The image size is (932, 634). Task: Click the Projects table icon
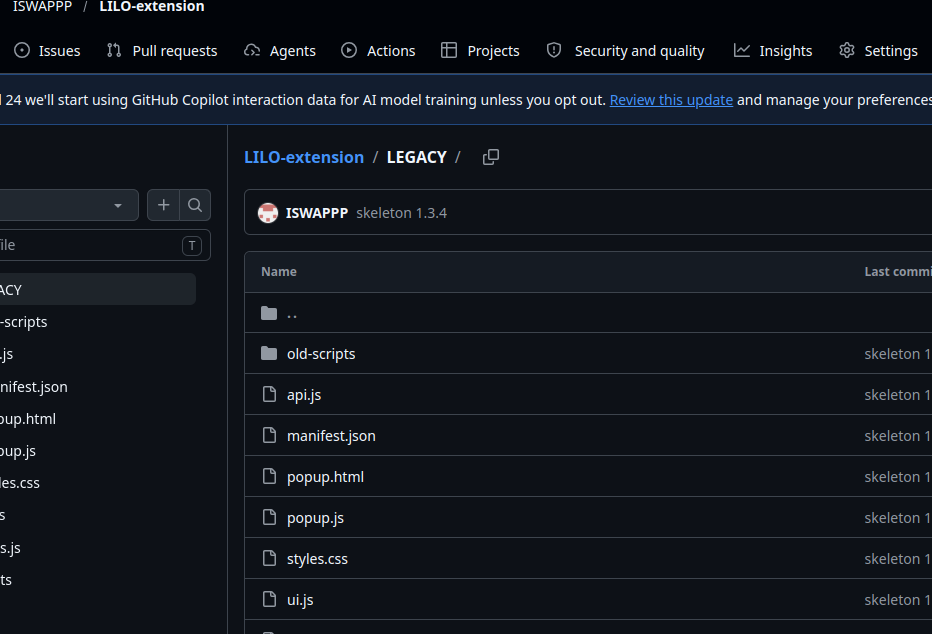449,51
